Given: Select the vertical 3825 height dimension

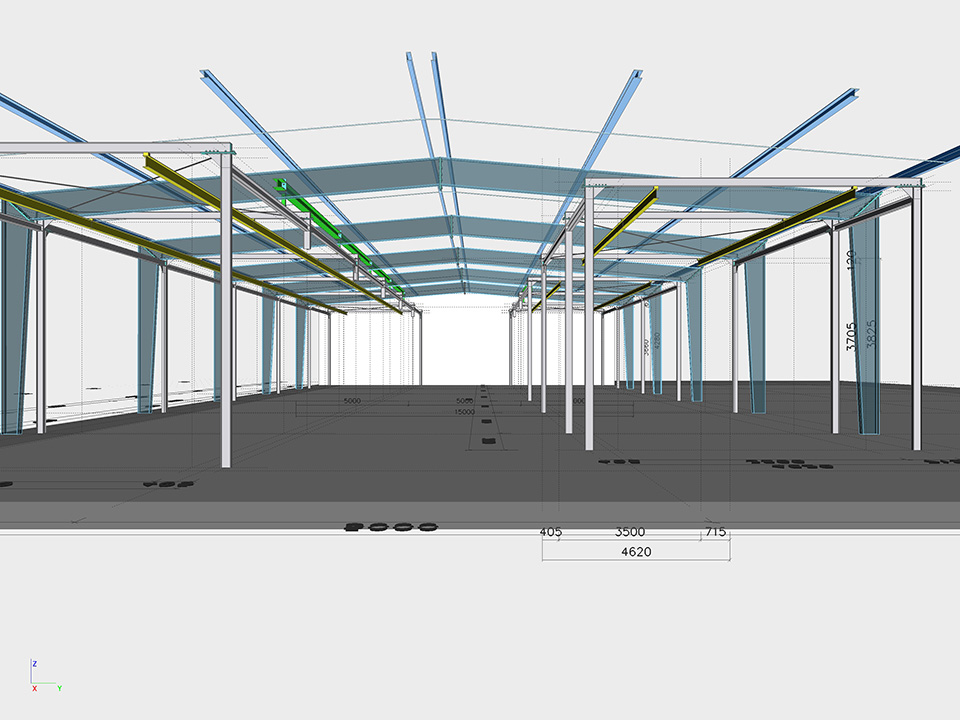Looking at the screenshot, I should (x=870, y=340).
